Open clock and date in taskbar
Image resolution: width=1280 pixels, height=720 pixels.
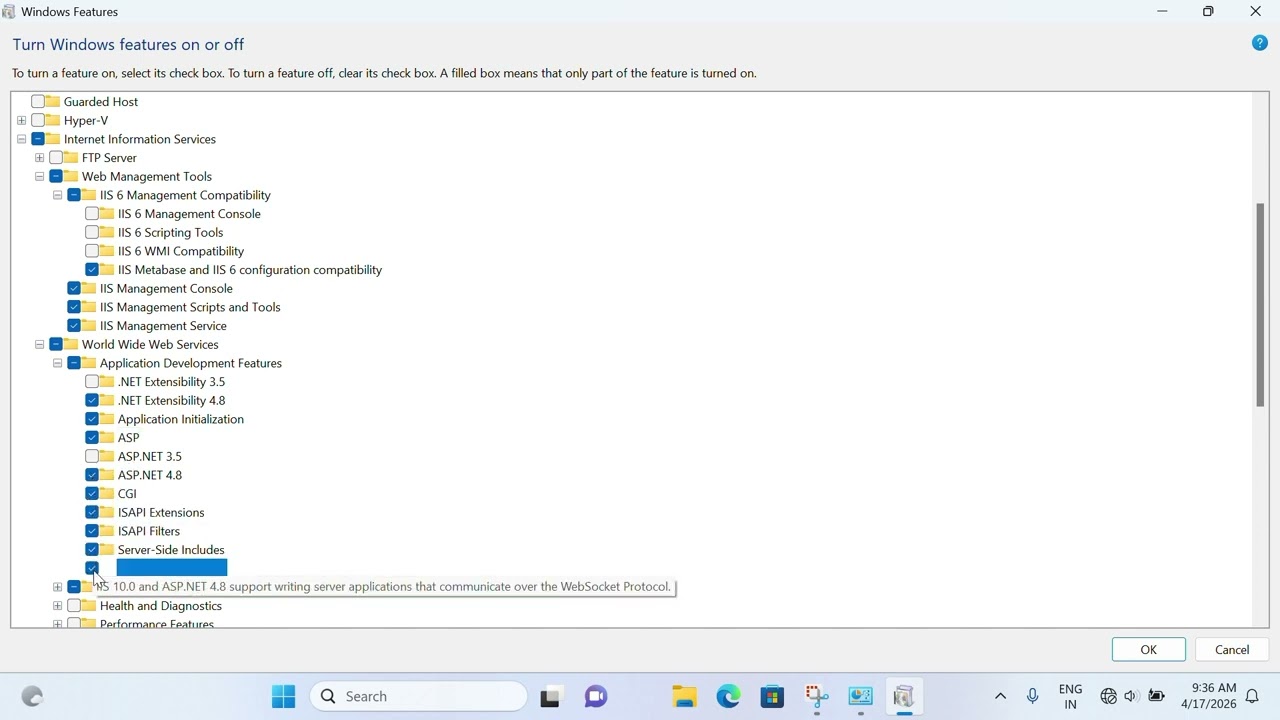(x=1209, y=696)
